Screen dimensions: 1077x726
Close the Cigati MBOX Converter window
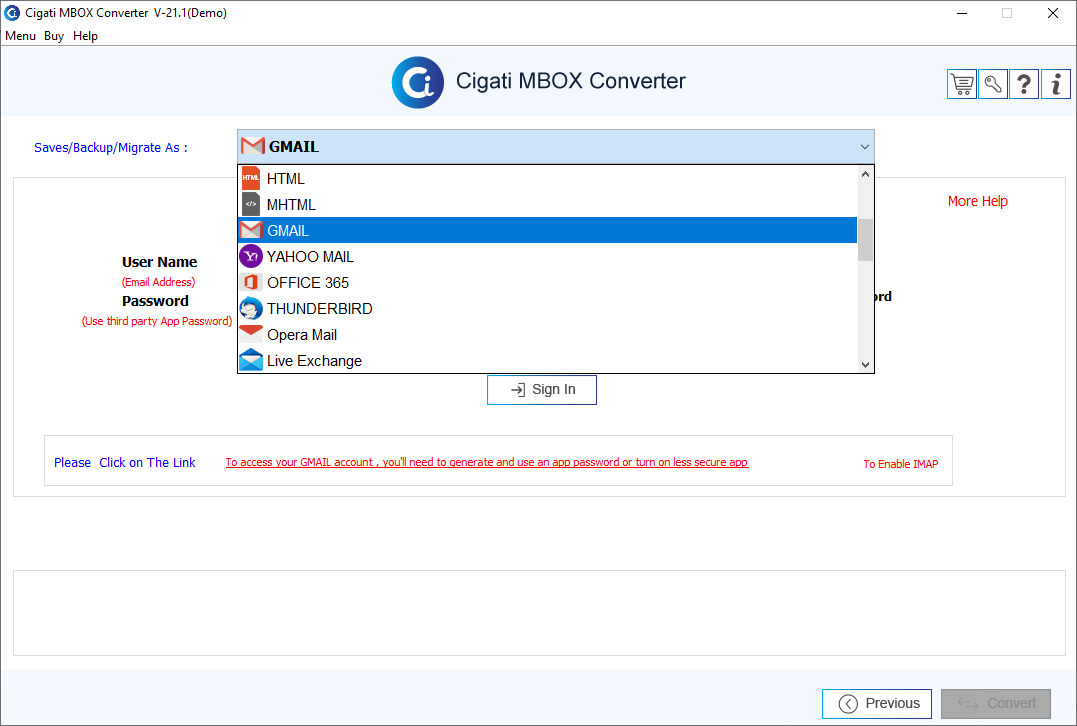point(1053,13)
